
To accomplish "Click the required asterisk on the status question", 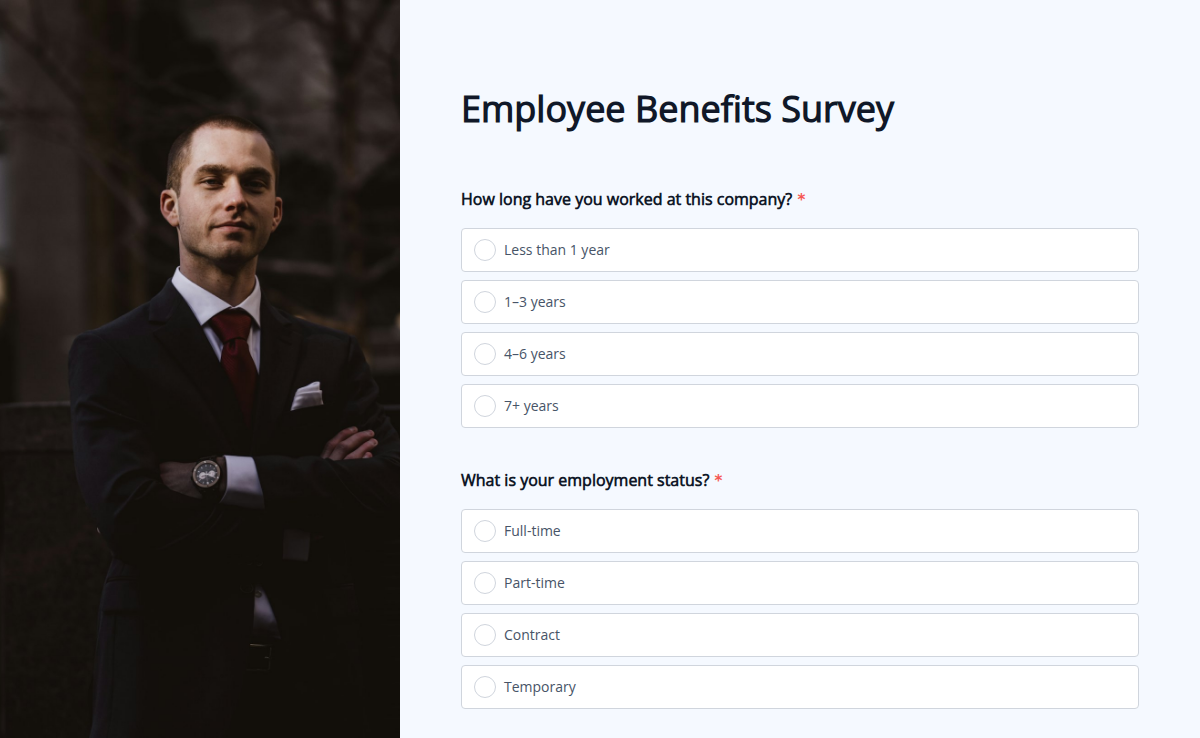I will point(717,480).
